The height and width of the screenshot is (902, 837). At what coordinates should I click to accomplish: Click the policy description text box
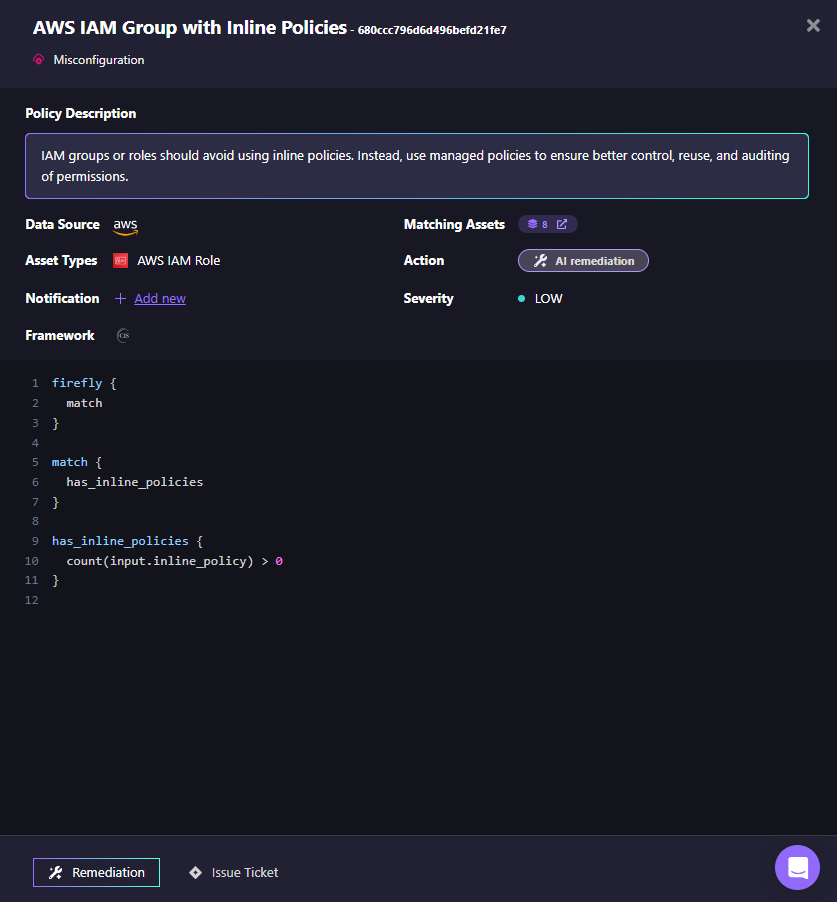pos(416,166)
